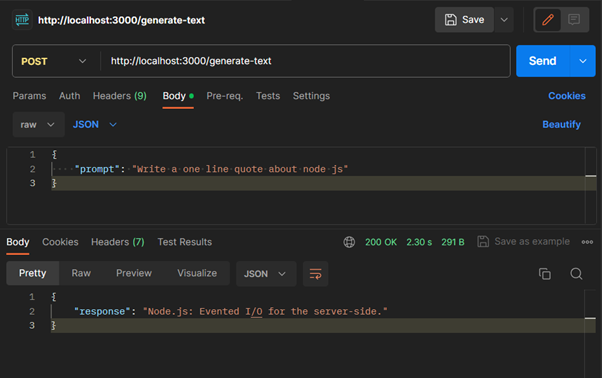Viewport: 602px width, 378px height.
Task: Click the Send button
Action: [x=542, y=61]
